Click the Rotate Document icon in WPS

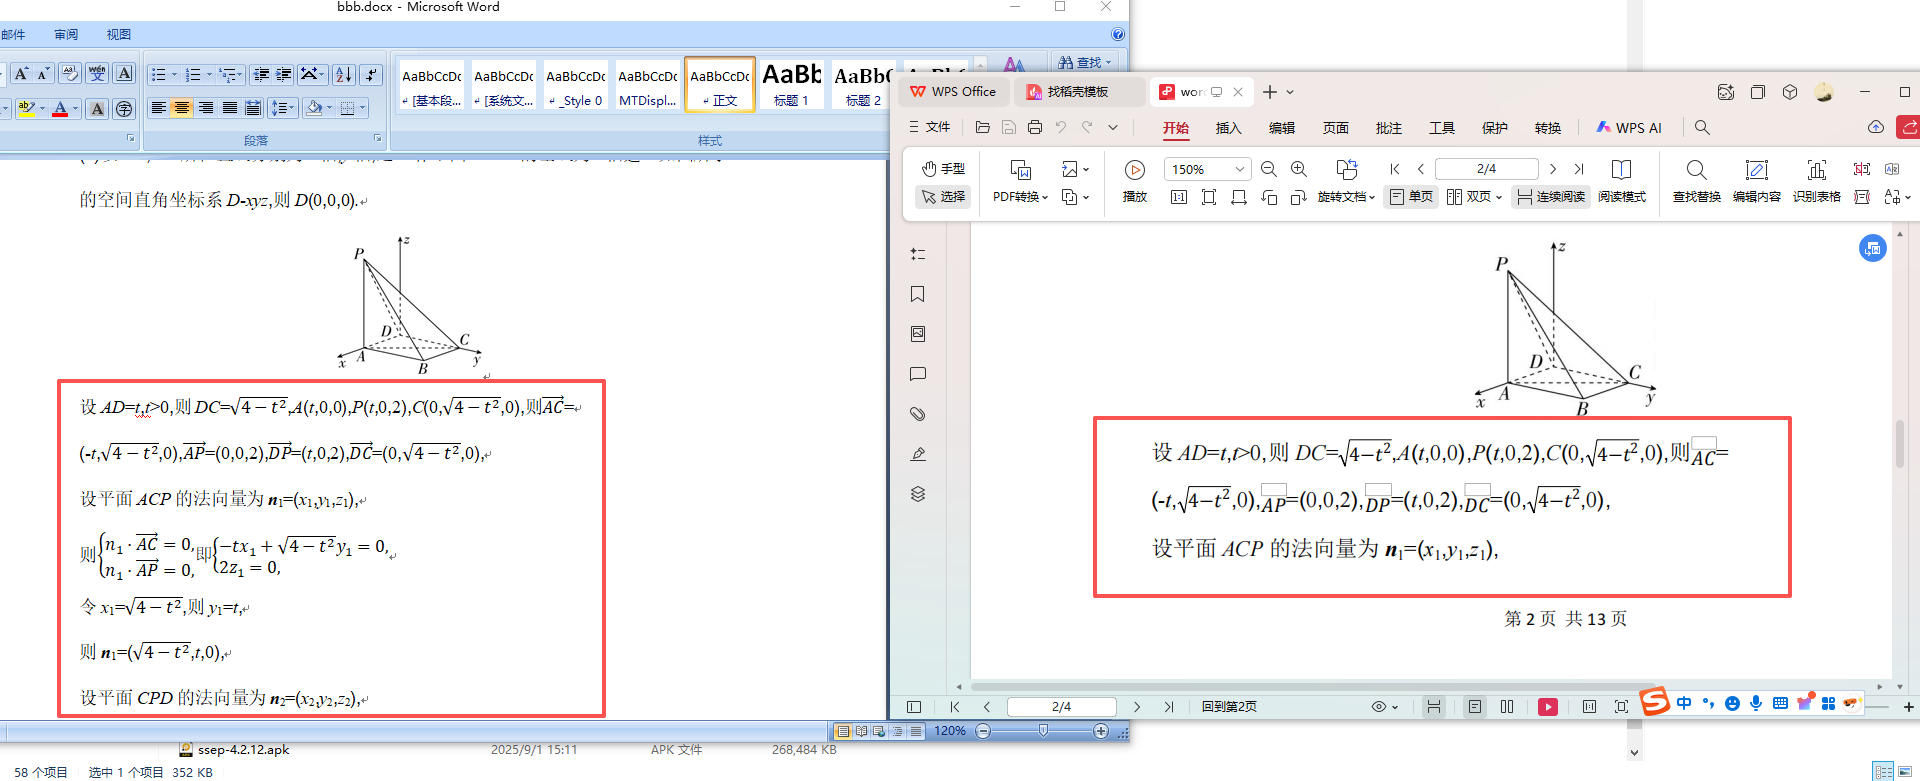[1346, 169]
